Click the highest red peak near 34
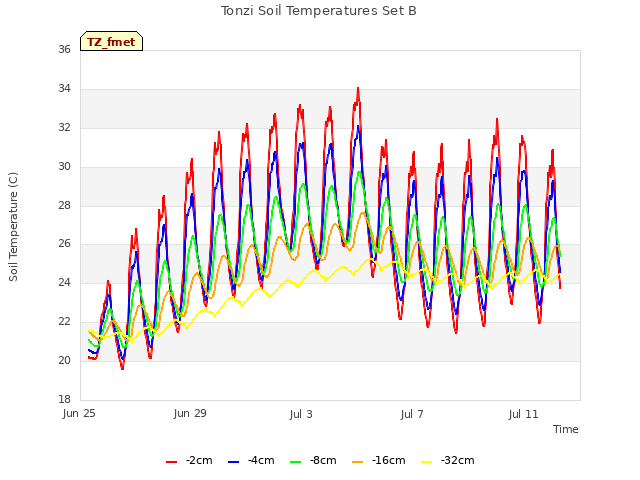The width and height of the screenshot is (640, 480). (x=358, y=89)
